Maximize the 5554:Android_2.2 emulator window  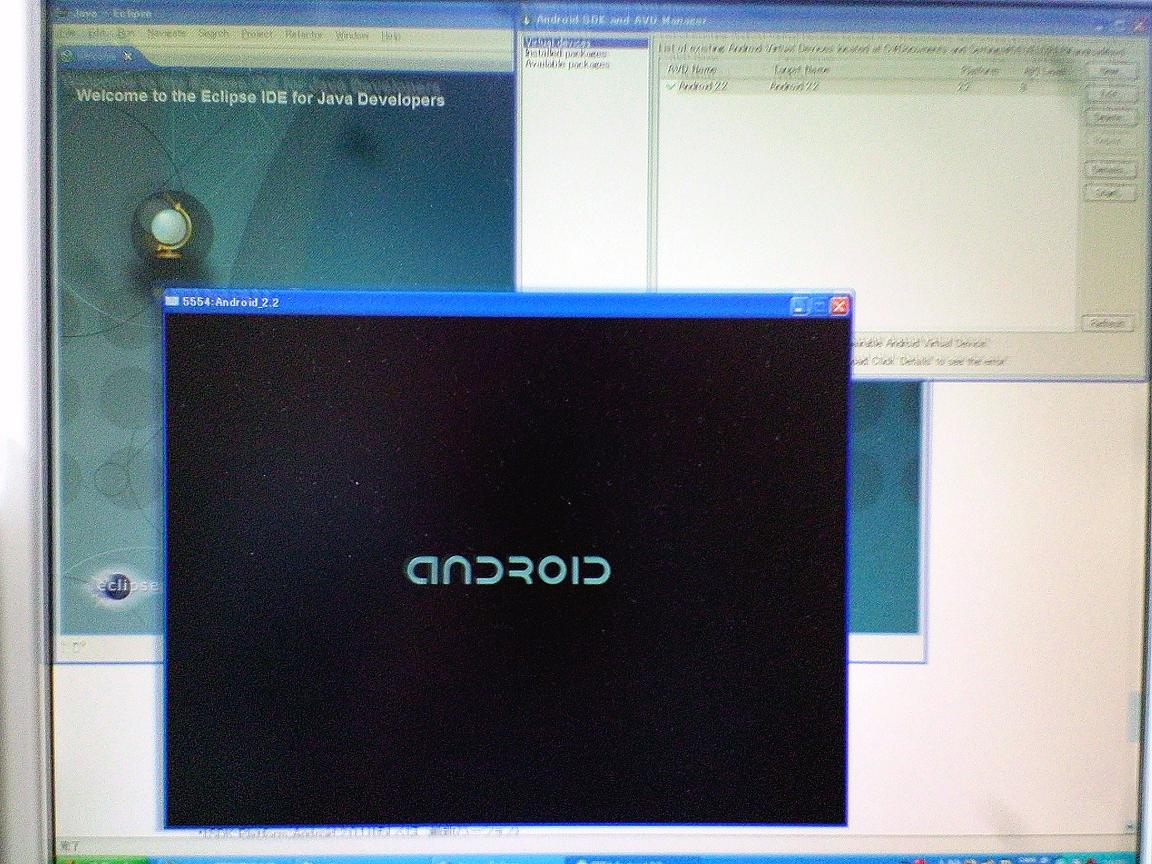tap(820, 305)
